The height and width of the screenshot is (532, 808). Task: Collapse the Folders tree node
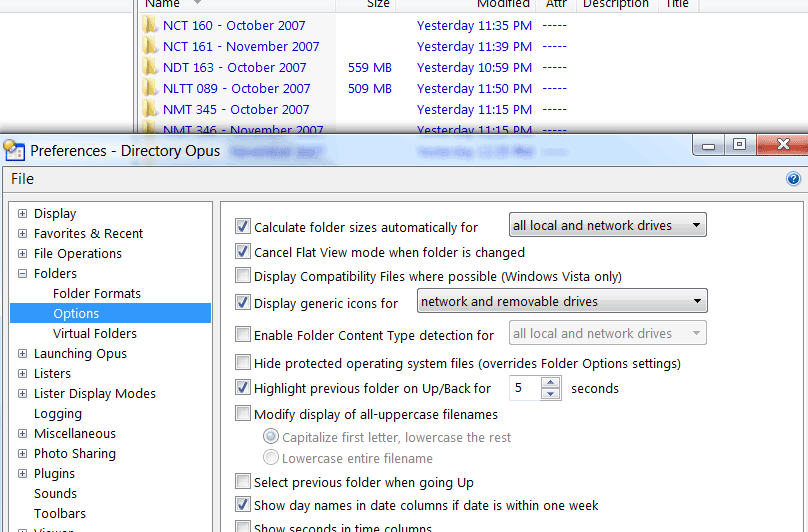click(x=22, y=274)
